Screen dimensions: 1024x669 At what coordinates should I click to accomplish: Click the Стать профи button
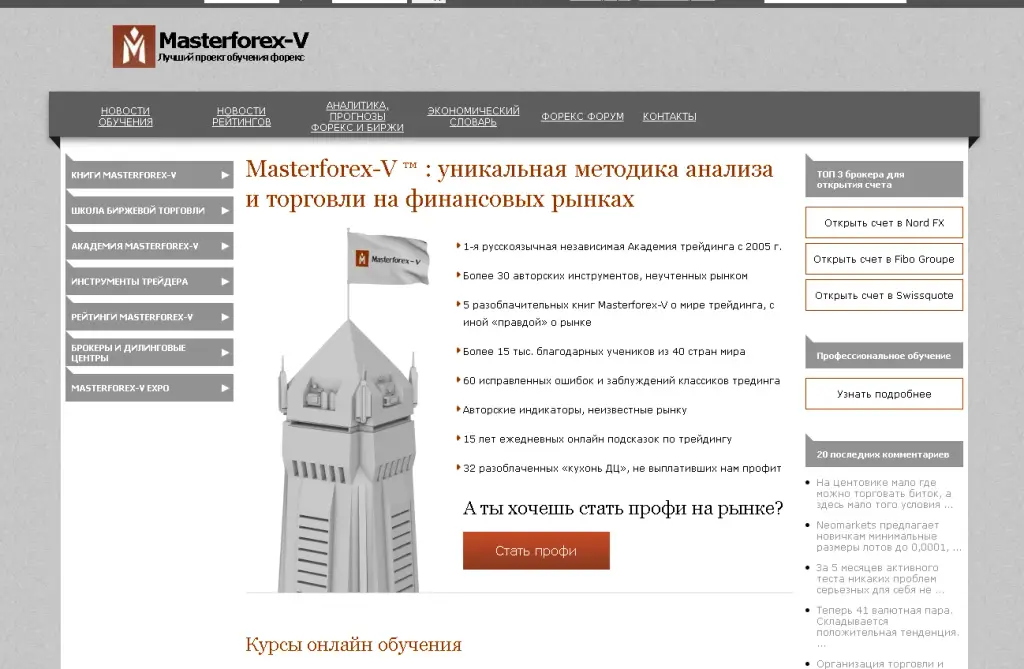[536, 551]
